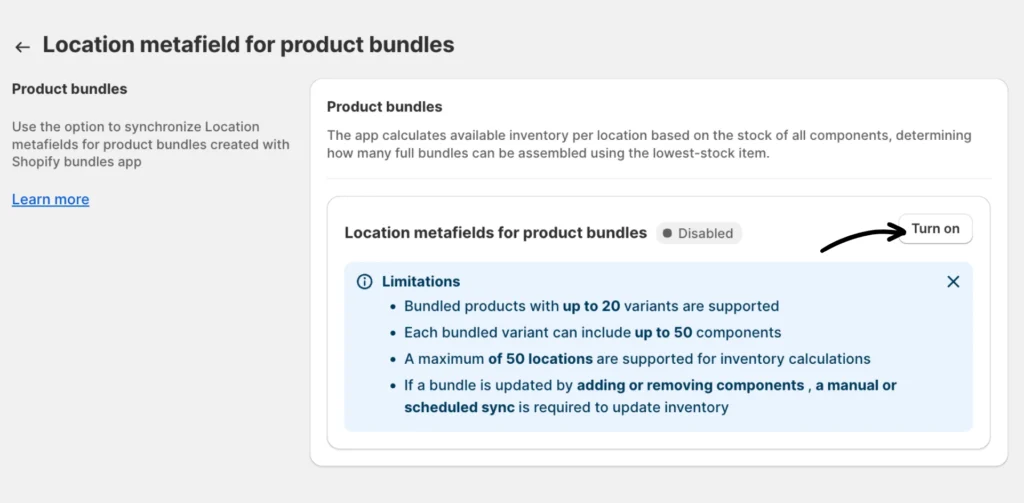Click the back arrow beside the page title

pyautogui.click(x=22, y=47)
